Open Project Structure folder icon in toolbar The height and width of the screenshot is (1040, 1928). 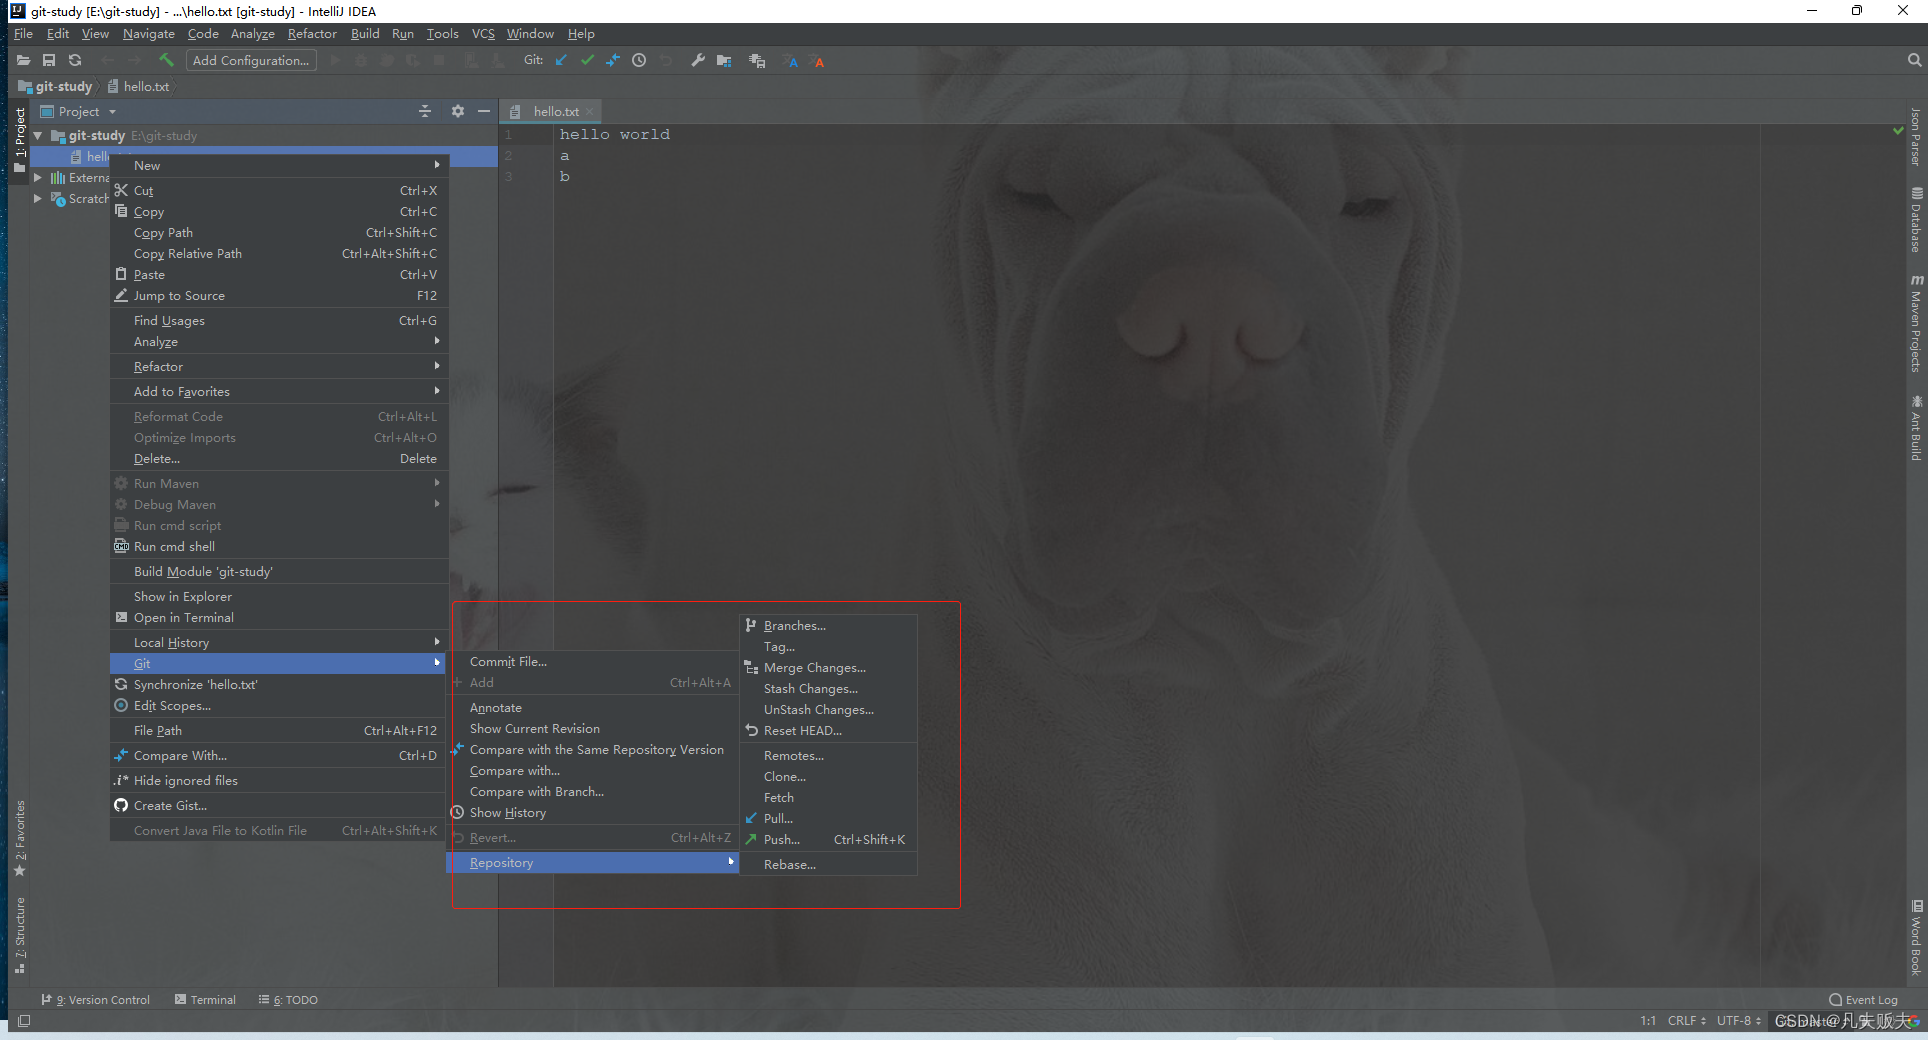(724, 61)
